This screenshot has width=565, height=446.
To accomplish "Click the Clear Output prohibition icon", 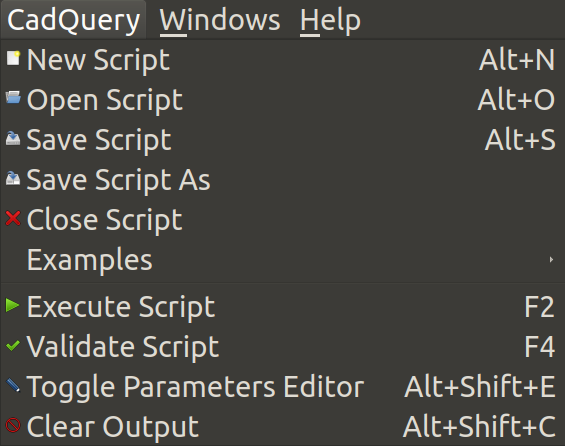I will [x=13, y=425].
